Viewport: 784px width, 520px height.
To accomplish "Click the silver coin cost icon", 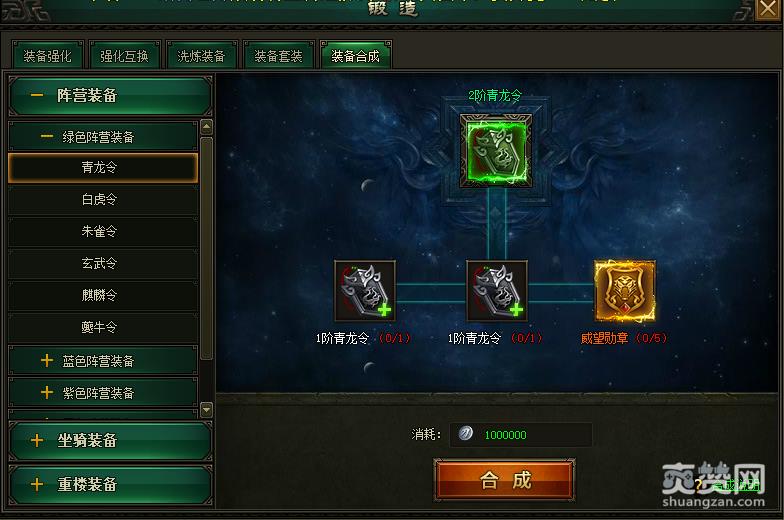I will coord(466,433).
